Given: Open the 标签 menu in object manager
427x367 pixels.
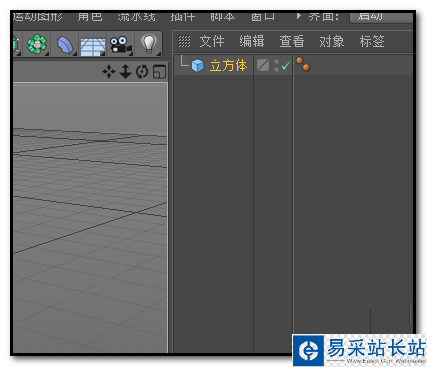Looking at the screenshot, I should 372,41.
